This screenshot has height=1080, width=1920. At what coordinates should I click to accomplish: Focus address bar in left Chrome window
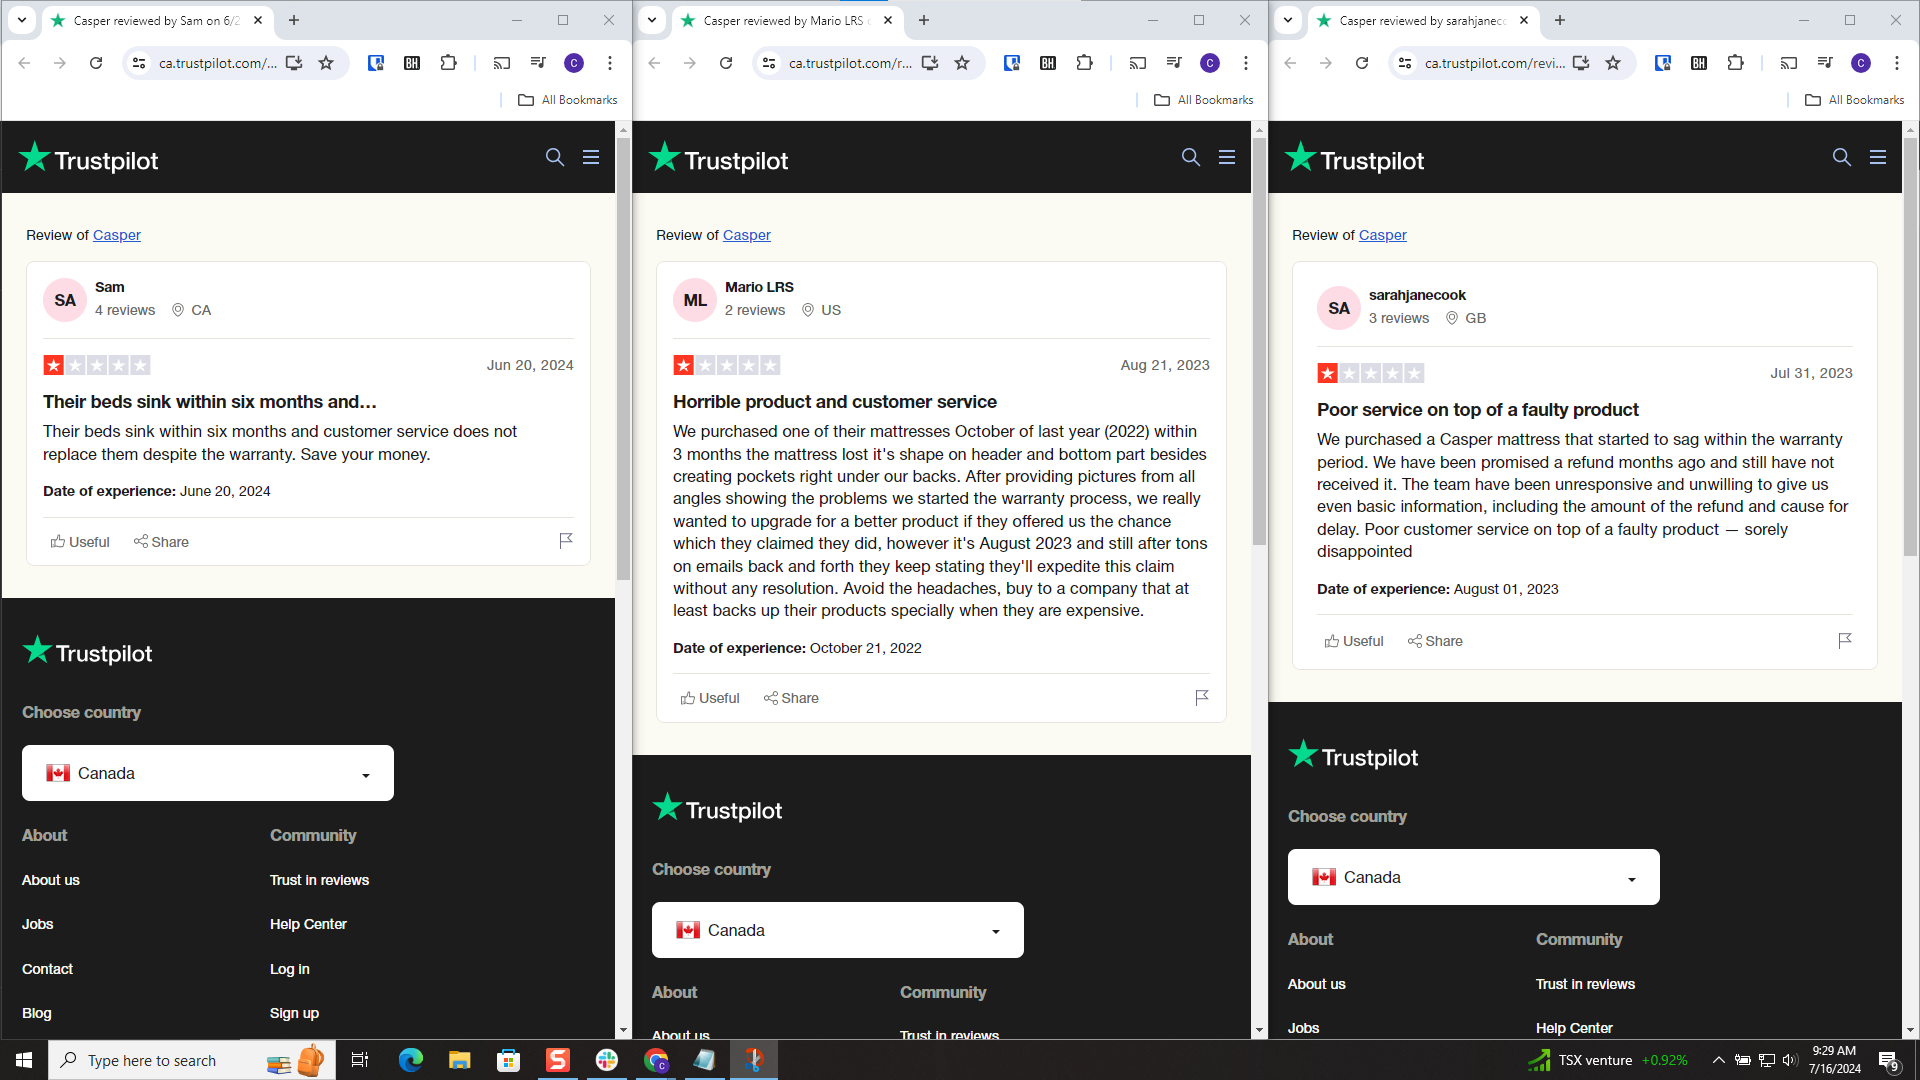[x=217, y=63]
